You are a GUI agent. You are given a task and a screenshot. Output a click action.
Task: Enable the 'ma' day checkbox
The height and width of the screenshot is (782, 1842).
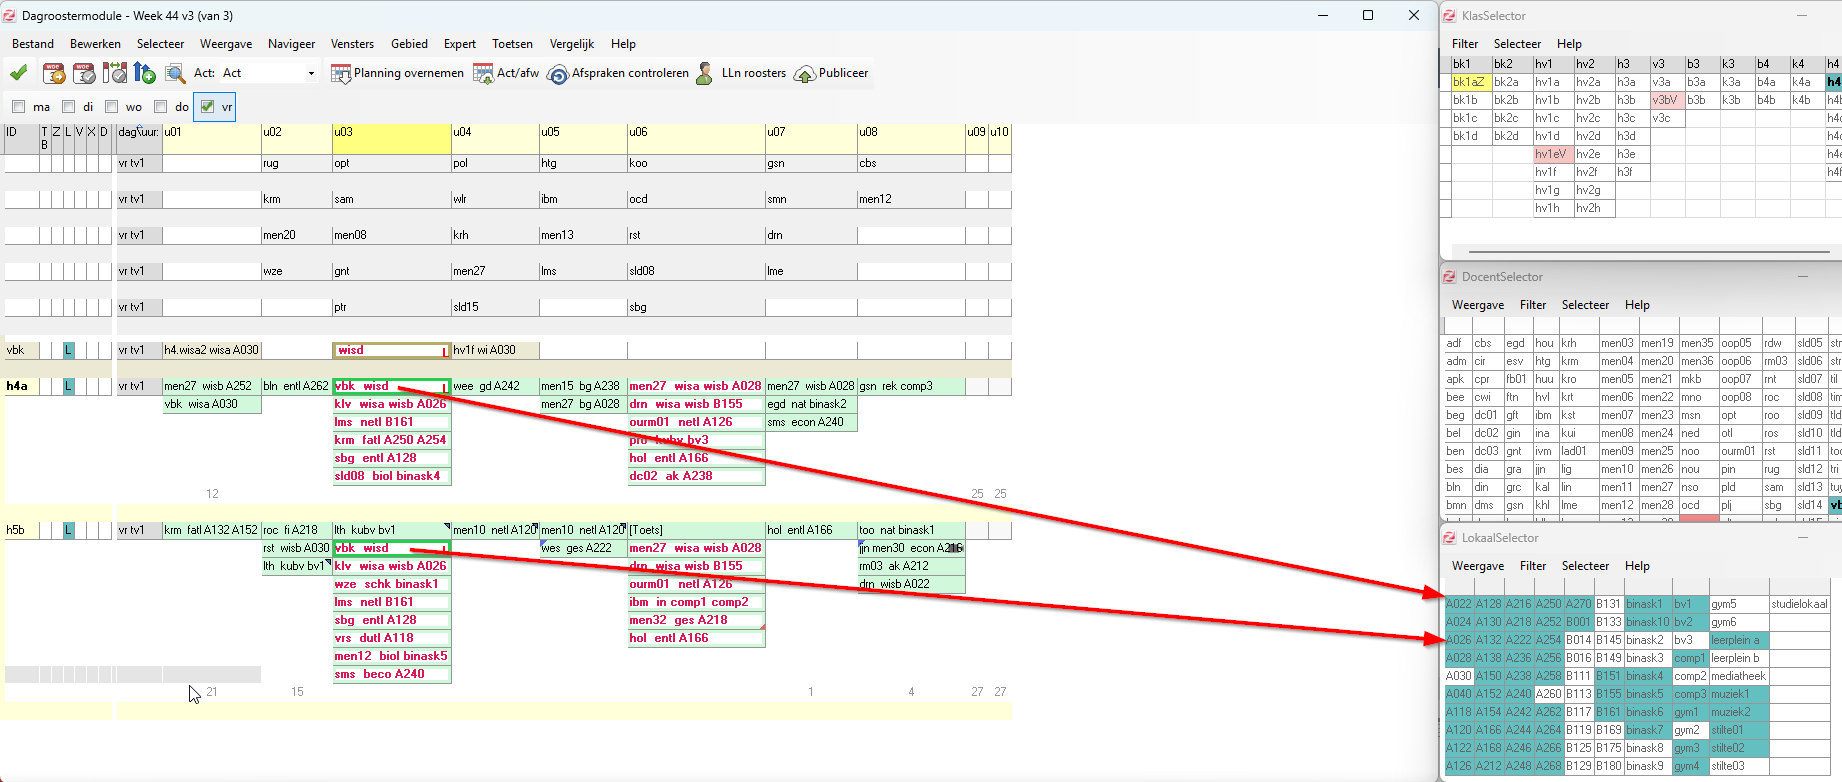pyautogui.click(x=18, y=107)
